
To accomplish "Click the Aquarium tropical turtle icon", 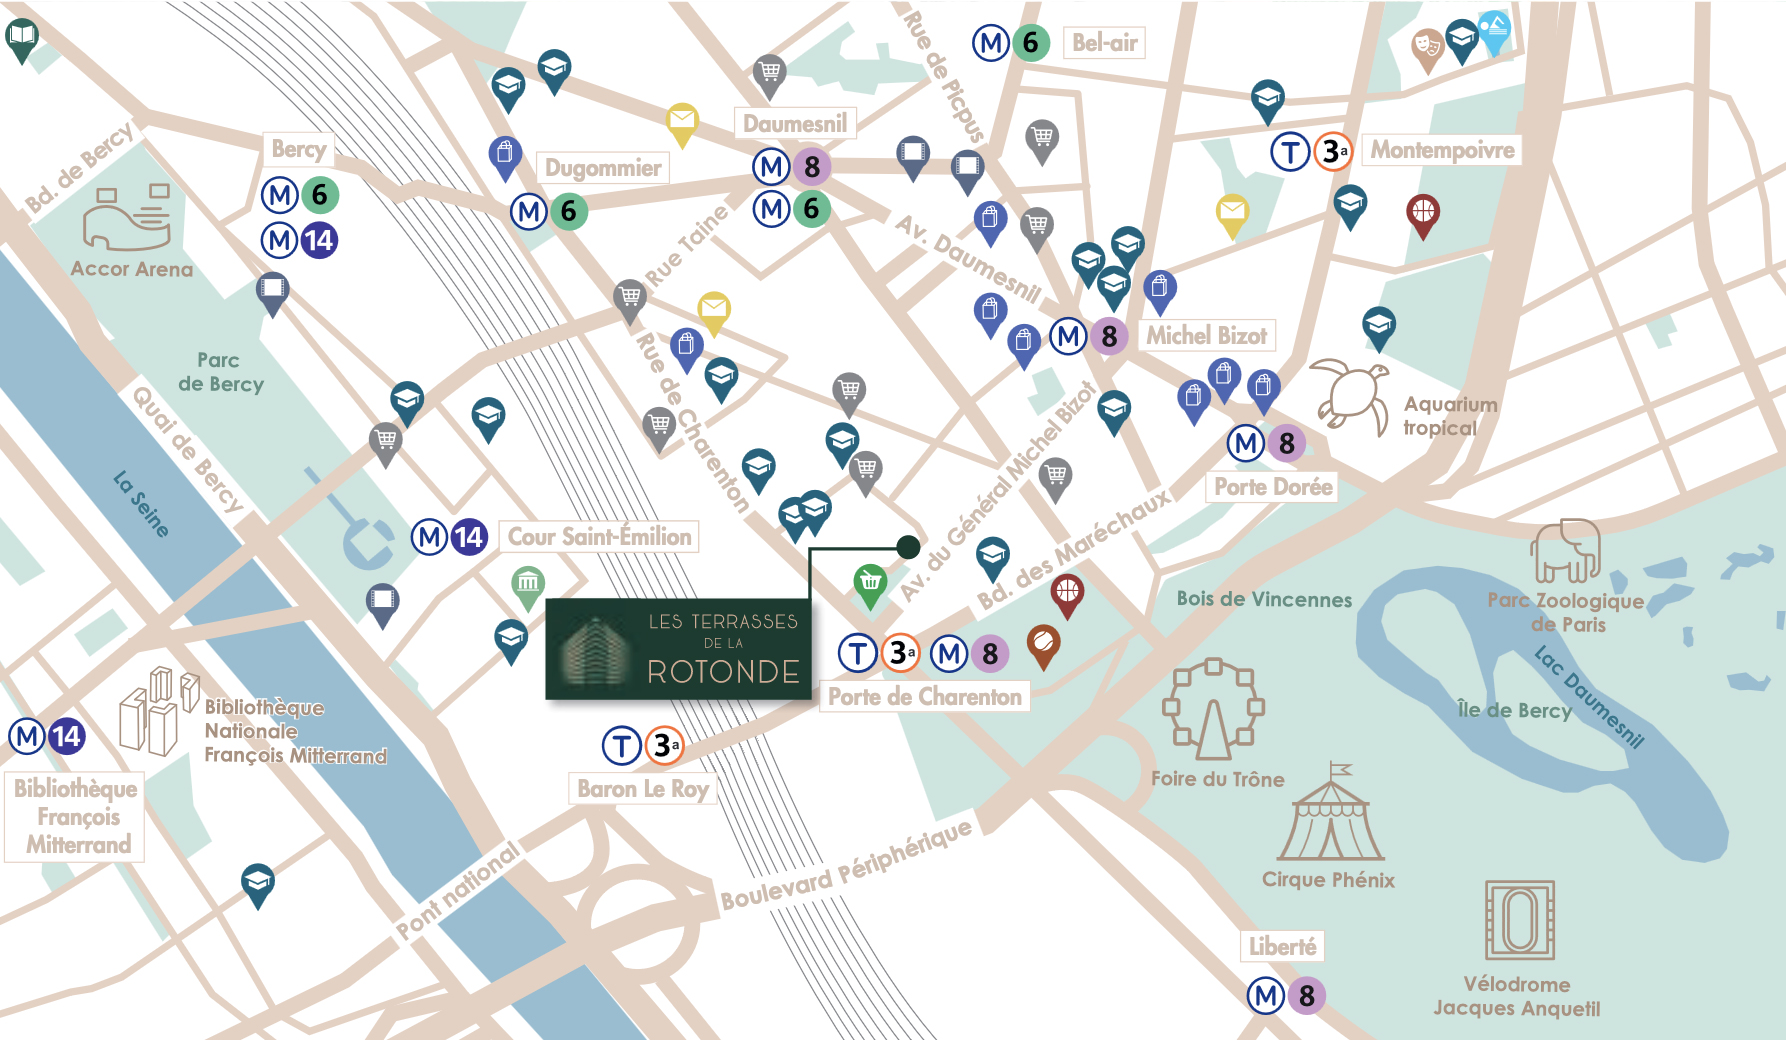I will [x=1350, y=395].
